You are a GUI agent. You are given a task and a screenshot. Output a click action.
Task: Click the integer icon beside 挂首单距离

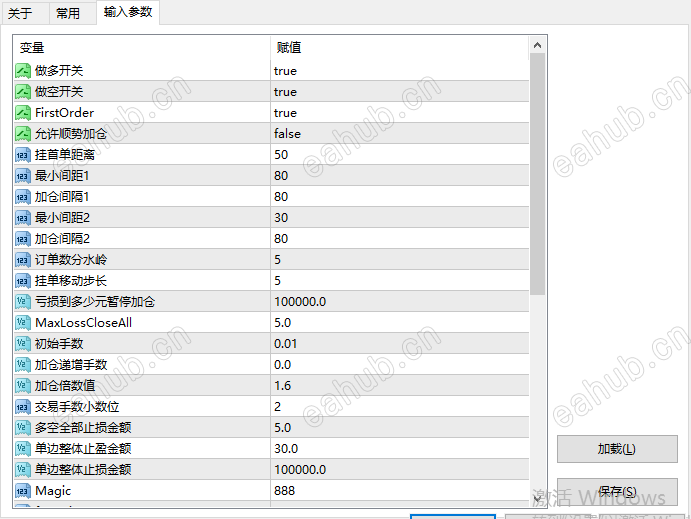[x=23, y=155]
